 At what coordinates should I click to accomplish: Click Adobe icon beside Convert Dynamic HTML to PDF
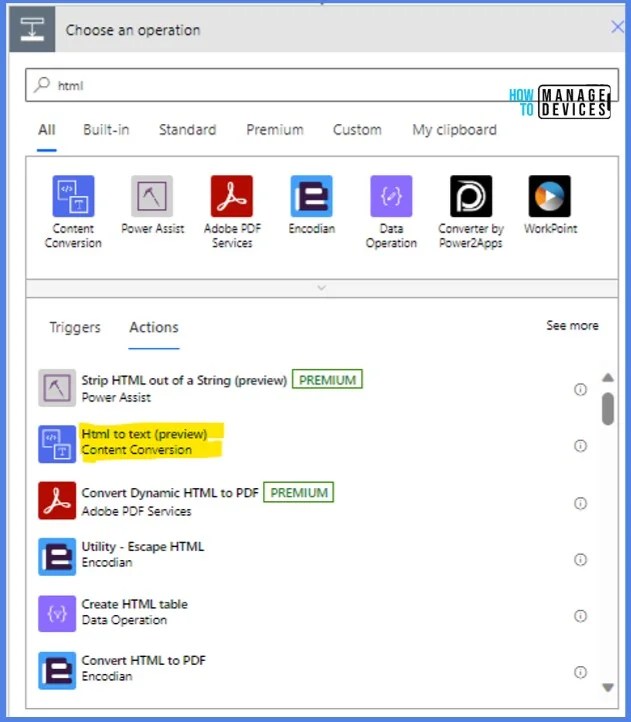click(x=57, y=501)
